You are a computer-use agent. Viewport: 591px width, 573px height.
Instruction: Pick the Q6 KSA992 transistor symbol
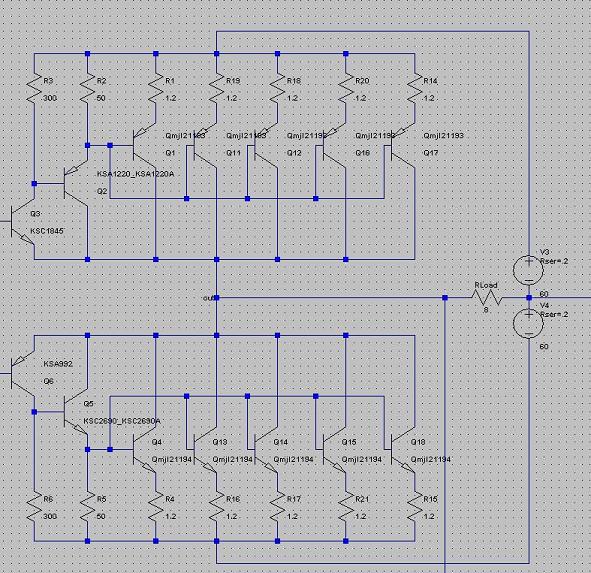[23, 373]
